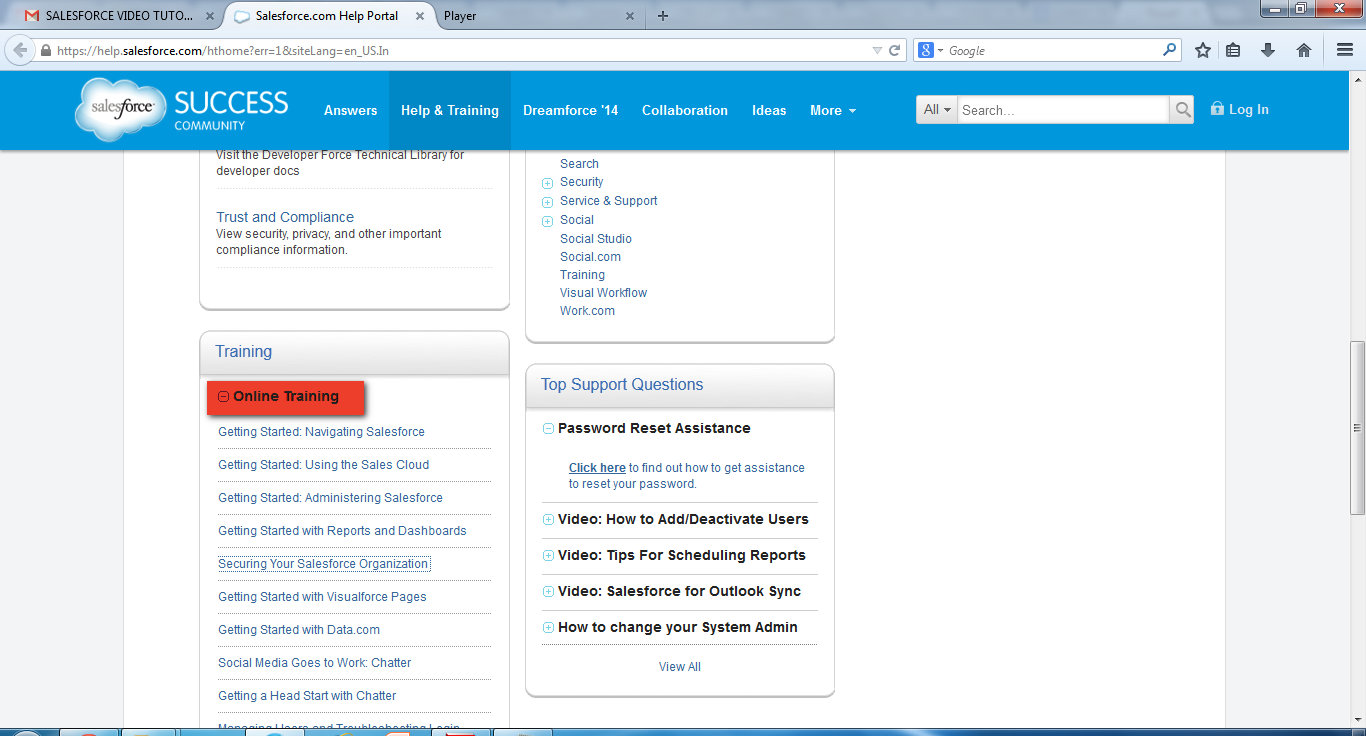This screenshot has width=1366, height=736.
Task: Click the Log In link
Action: (1248, 110)
